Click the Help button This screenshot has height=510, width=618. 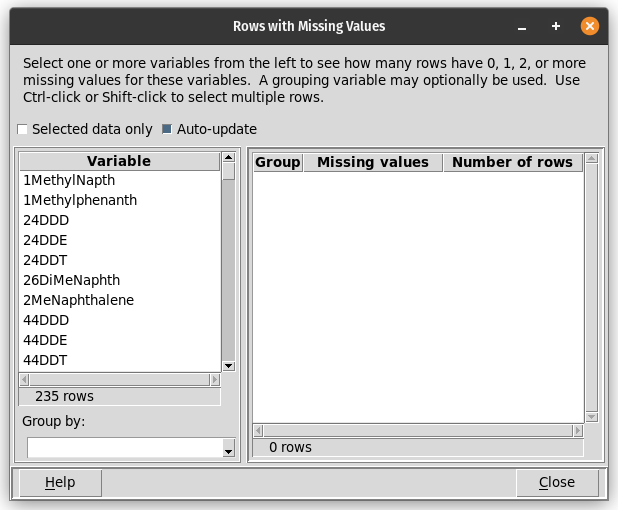[60, 482]
